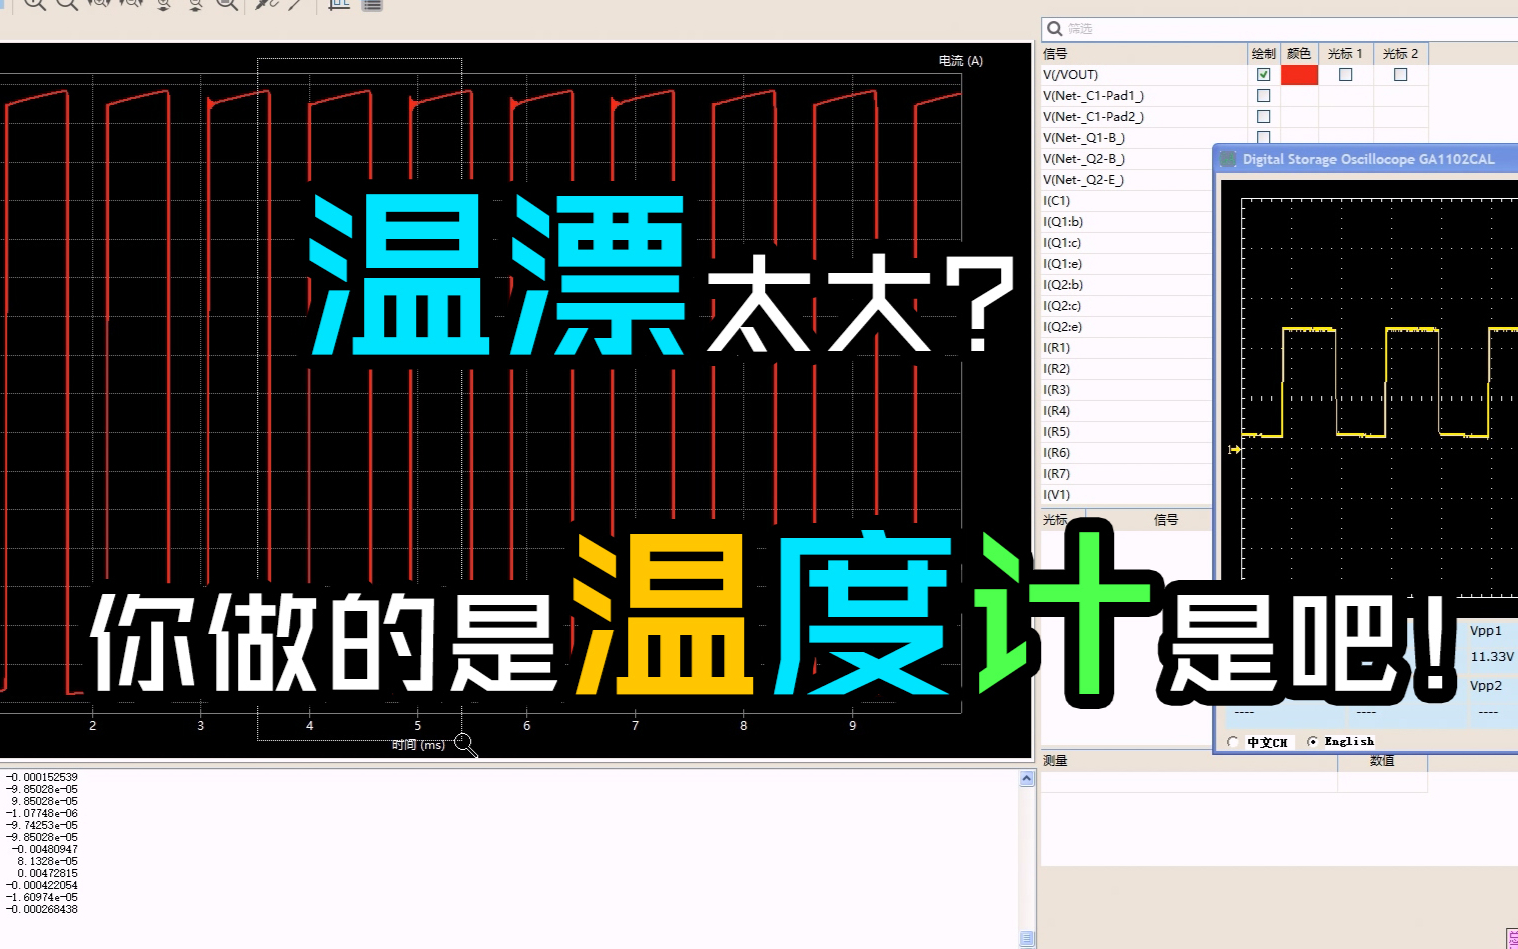Enable cursor 2 for V(/VOUT)
1518x949 pixels.
tap(1400, 75)
